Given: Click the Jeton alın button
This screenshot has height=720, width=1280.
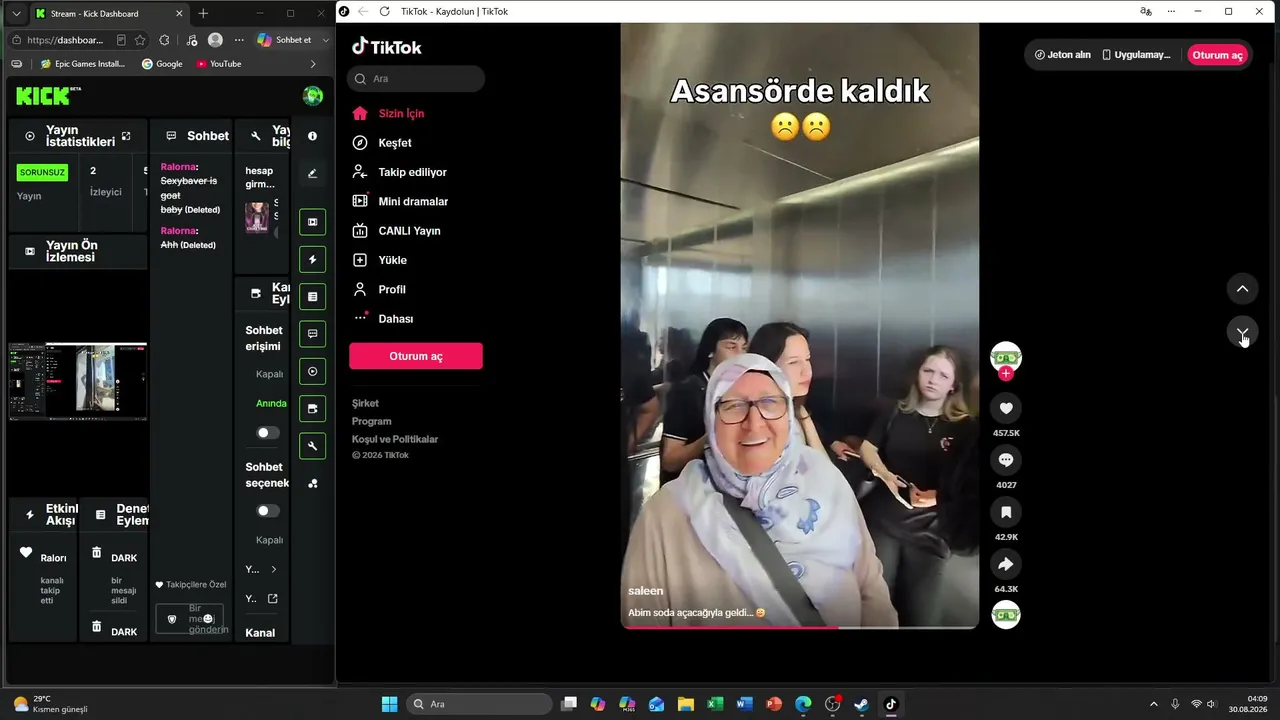Looking at the screenshot, I should [x=1062, y=55].
